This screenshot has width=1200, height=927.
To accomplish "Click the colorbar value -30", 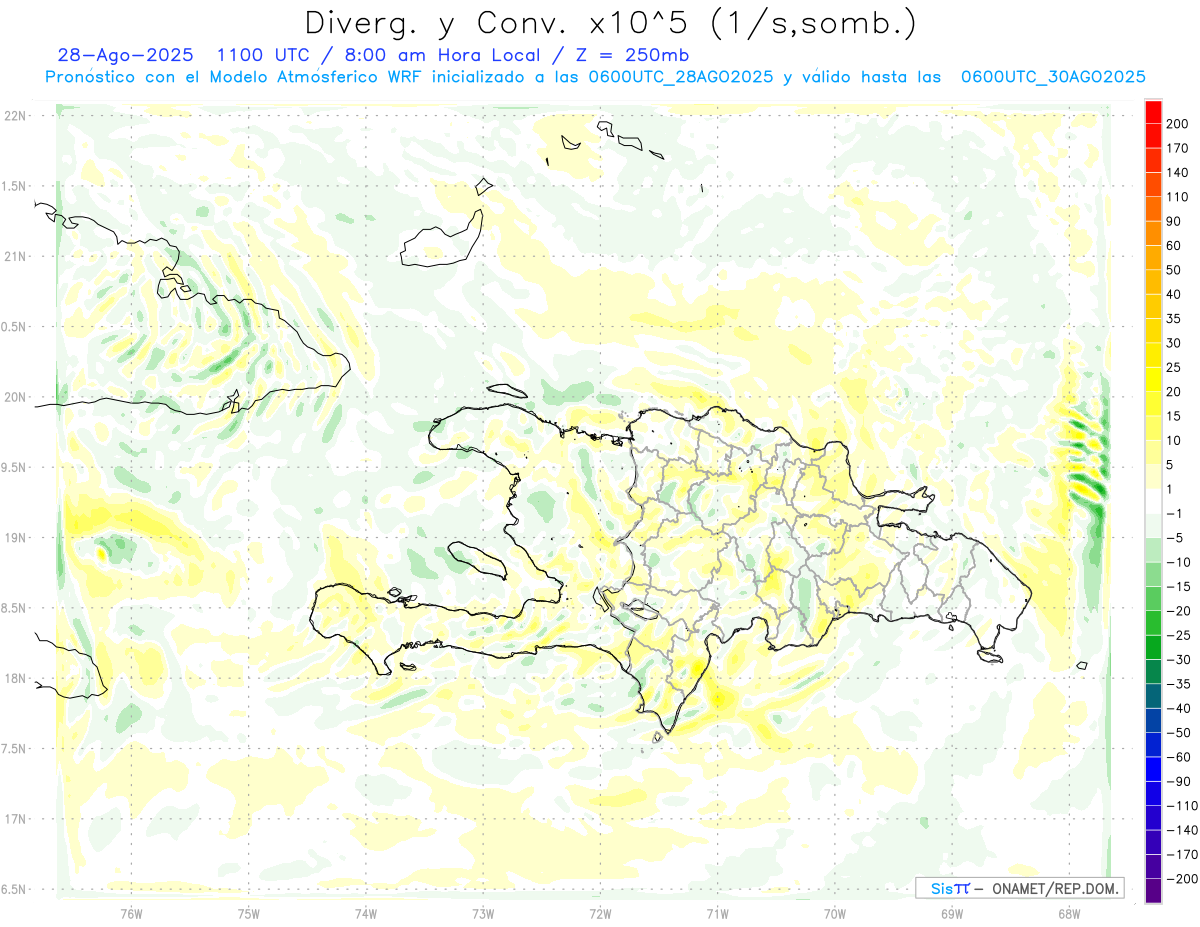I will click(1181, 659).
